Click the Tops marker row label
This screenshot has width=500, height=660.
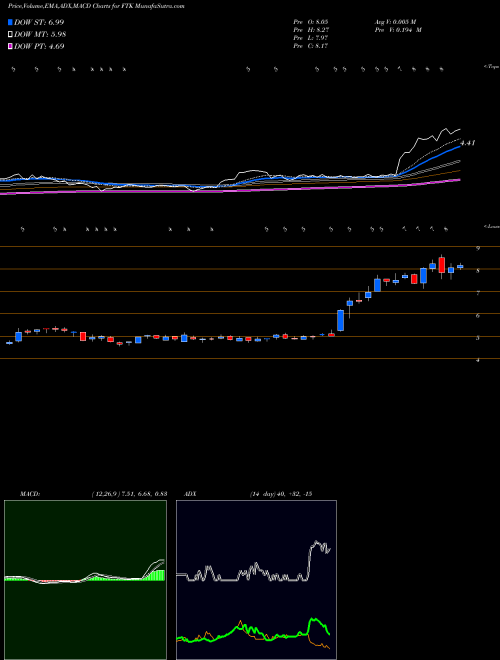coord(491,67)
